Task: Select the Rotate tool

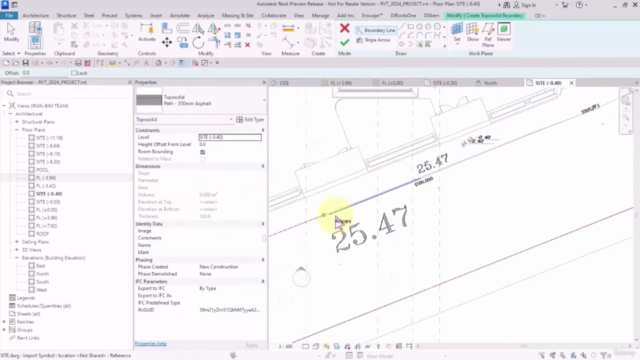Action: click(x=198, y=42)
